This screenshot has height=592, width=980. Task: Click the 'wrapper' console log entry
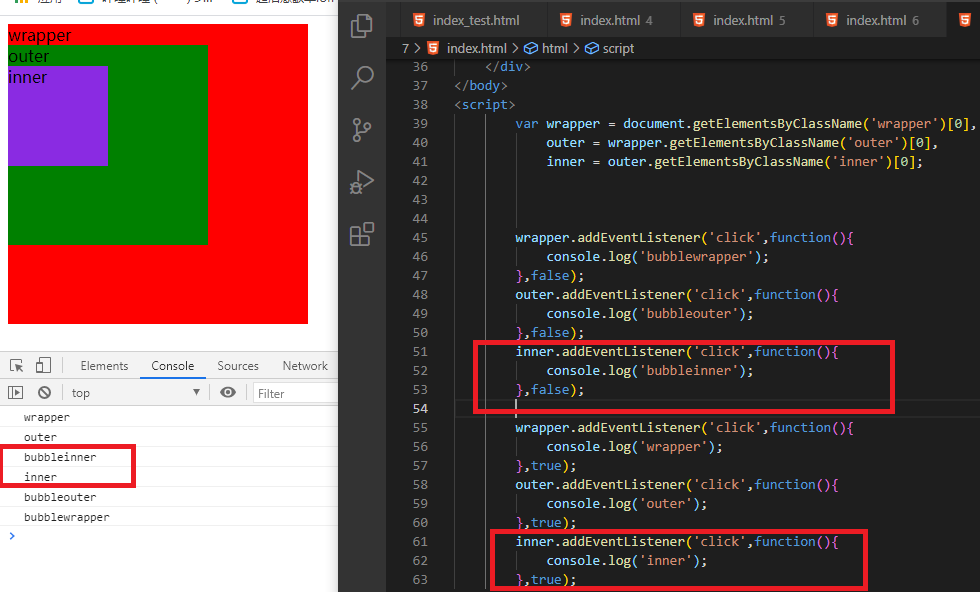(x=47, y=417)
